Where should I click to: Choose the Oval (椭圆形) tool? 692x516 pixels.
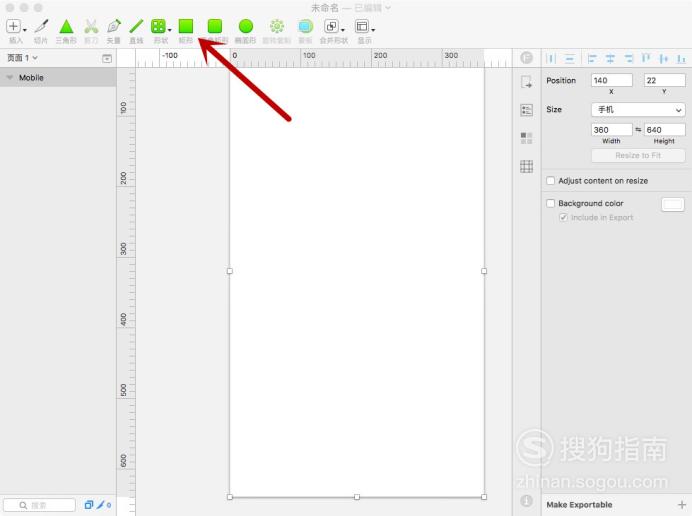click(x=246, y=26)
